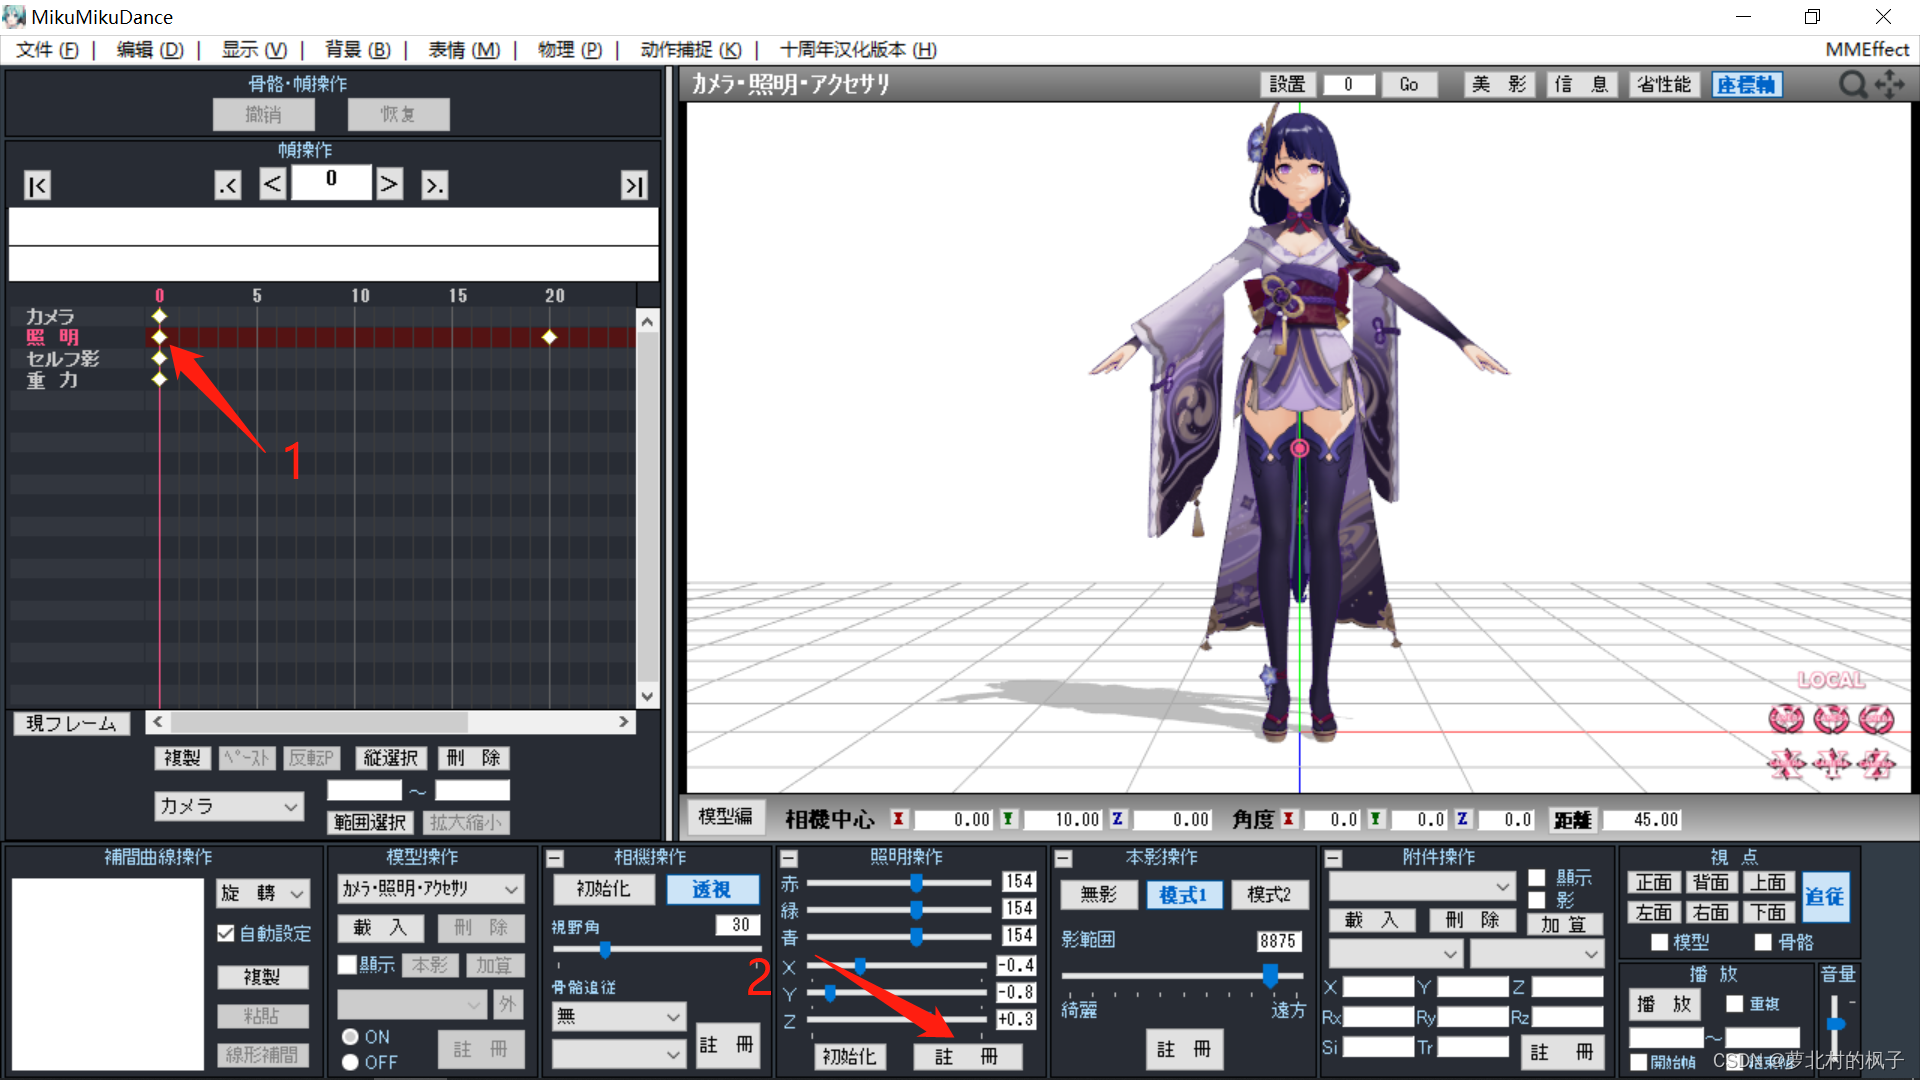Enable the 骨骼 view checkbox
Image resolution: width=1920 pixels, height=1080 pixels.
pyautogui.click(x=1763, y=942)
